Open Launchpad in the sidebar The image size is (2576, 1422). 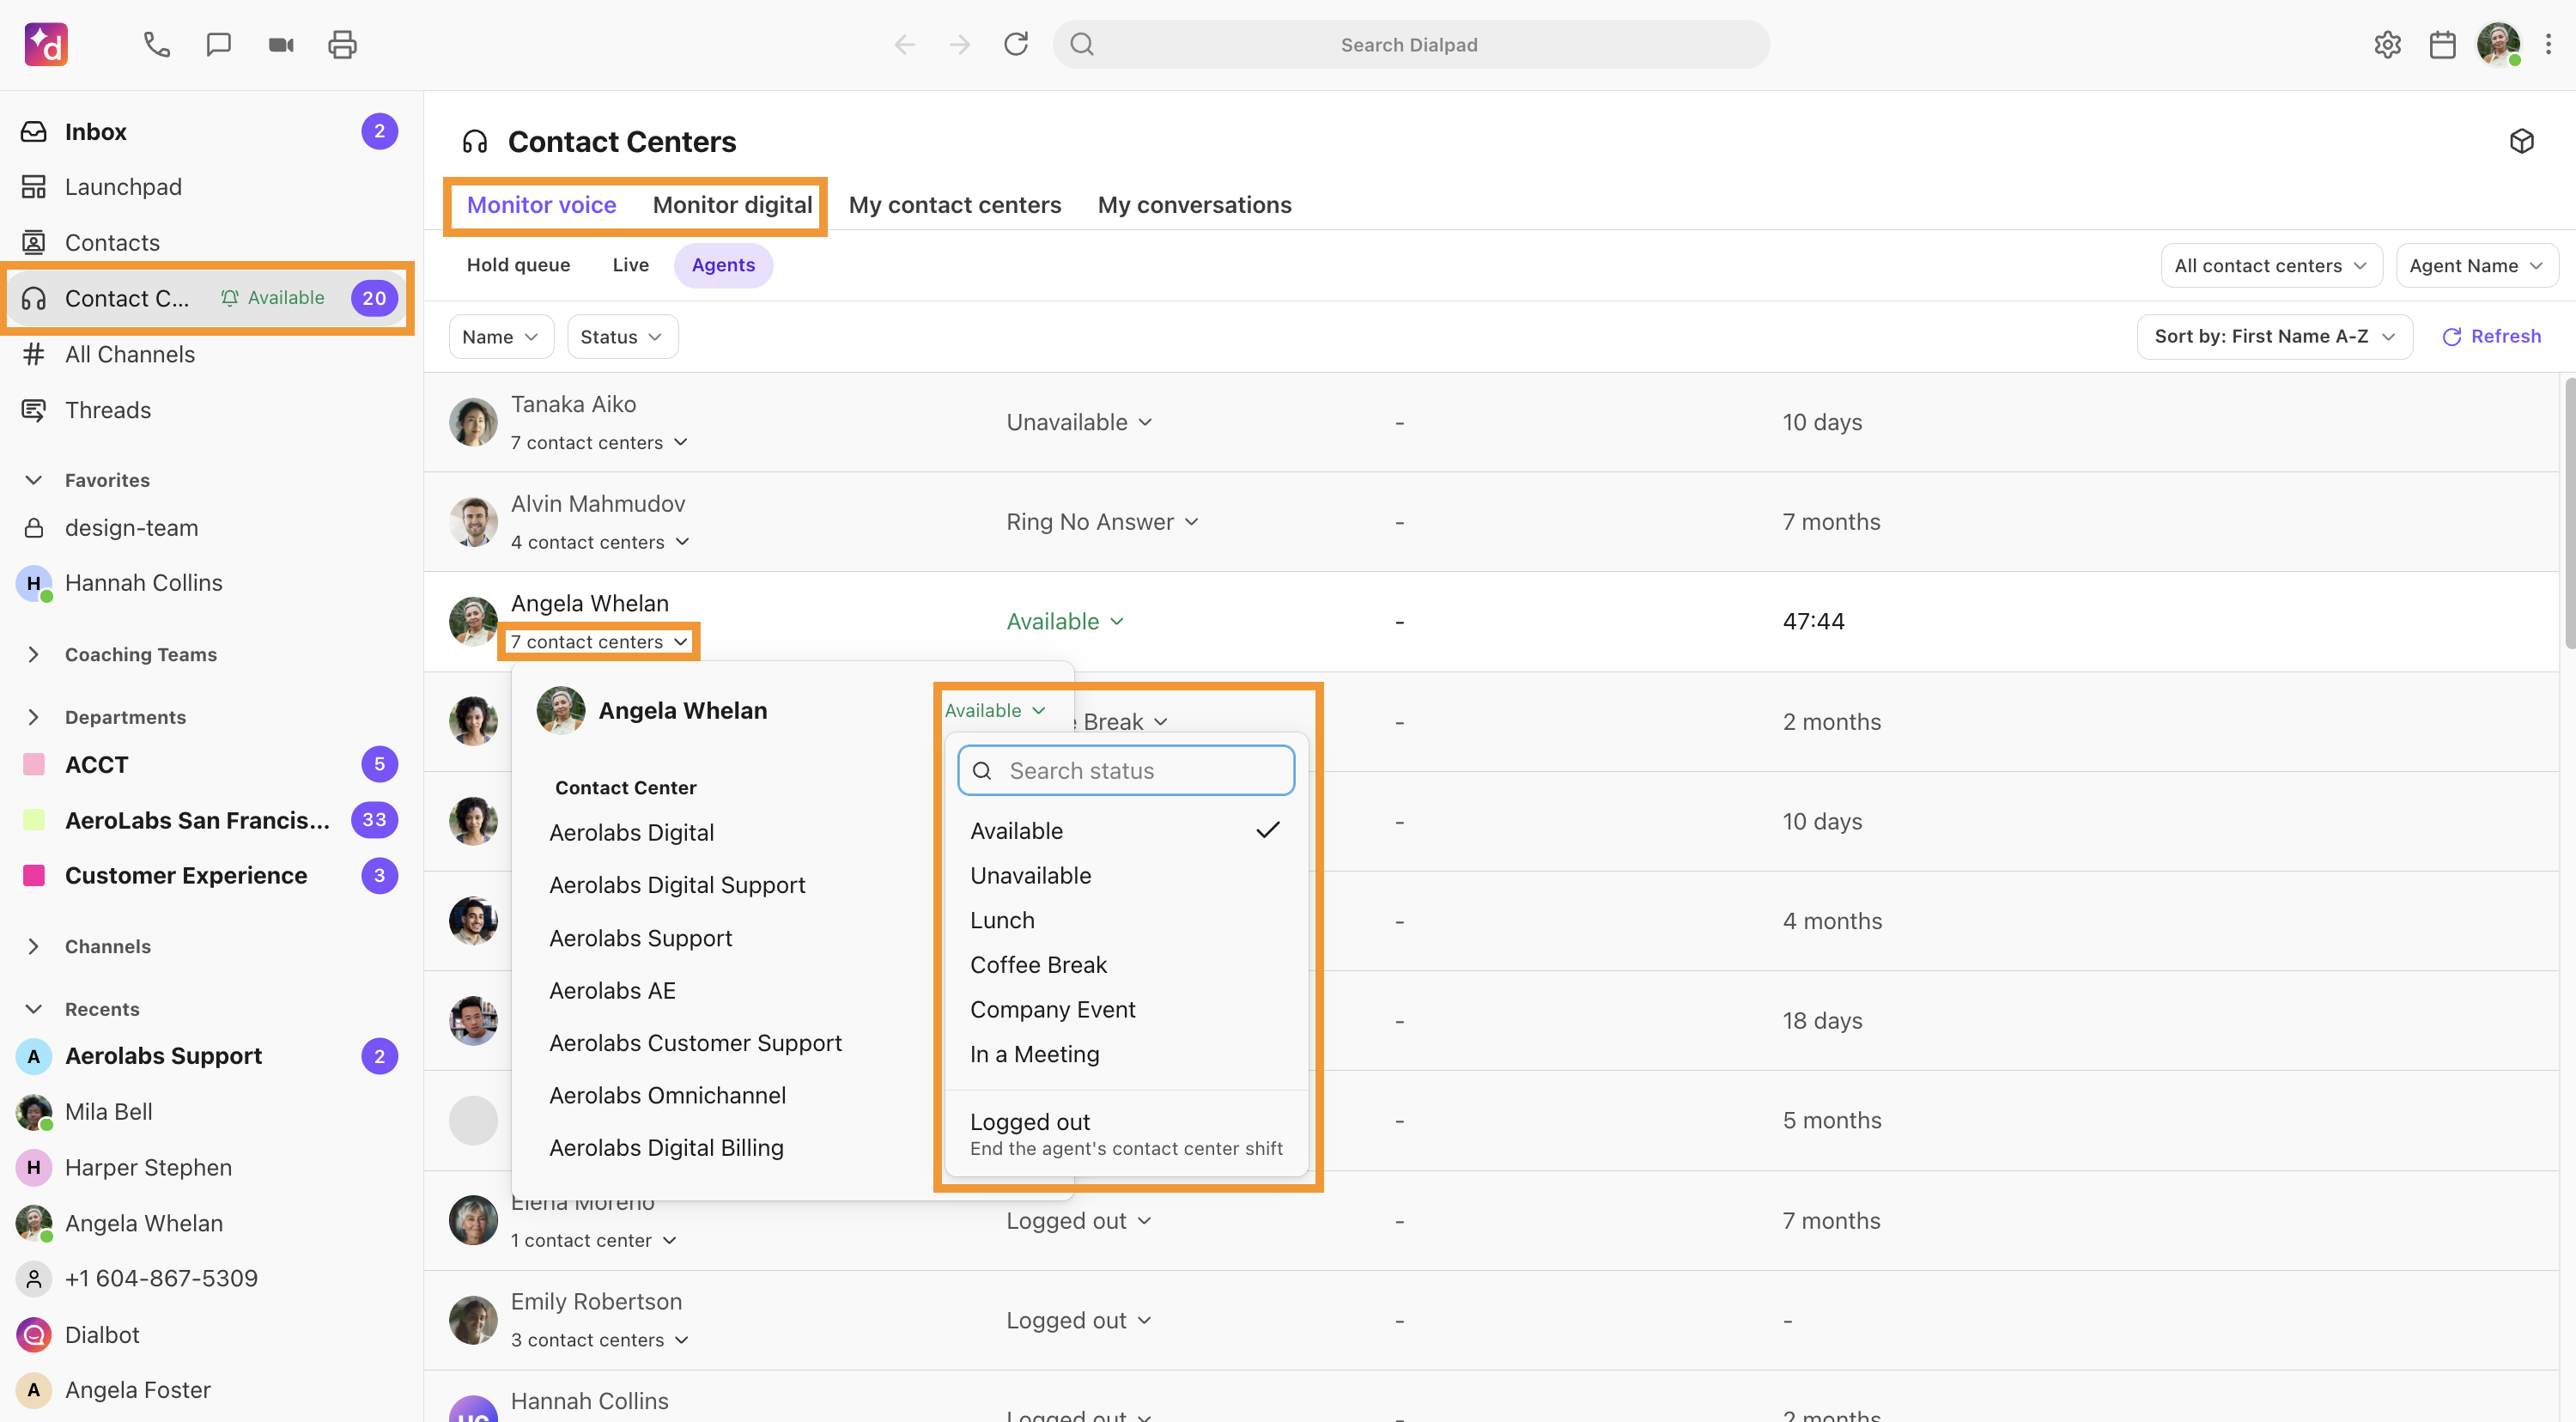pos(208,187)
